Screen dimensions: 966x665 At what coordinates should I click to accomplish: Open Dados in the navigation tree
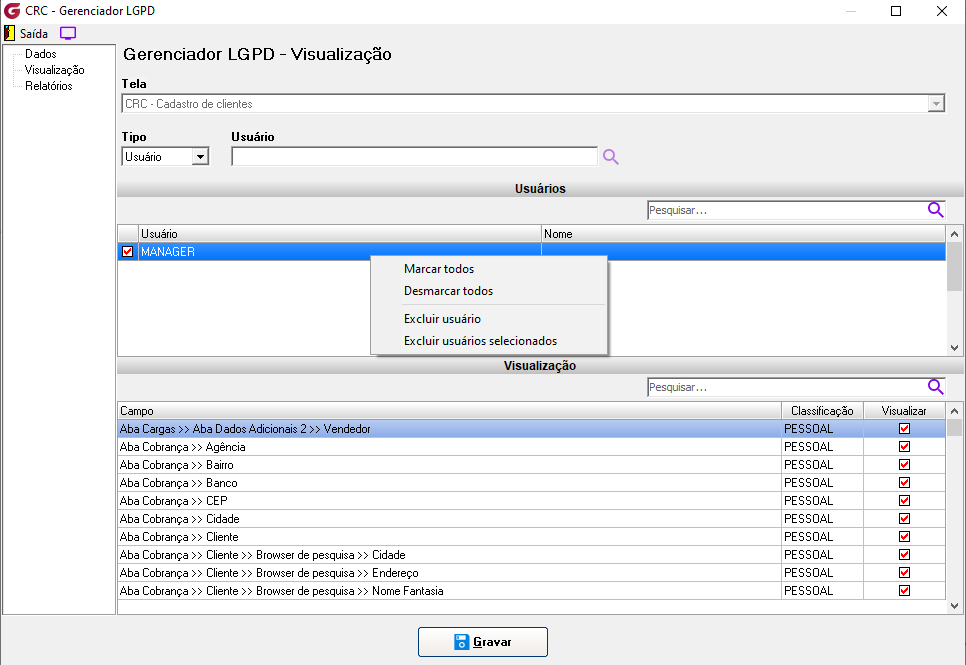(x=41, y=54)
